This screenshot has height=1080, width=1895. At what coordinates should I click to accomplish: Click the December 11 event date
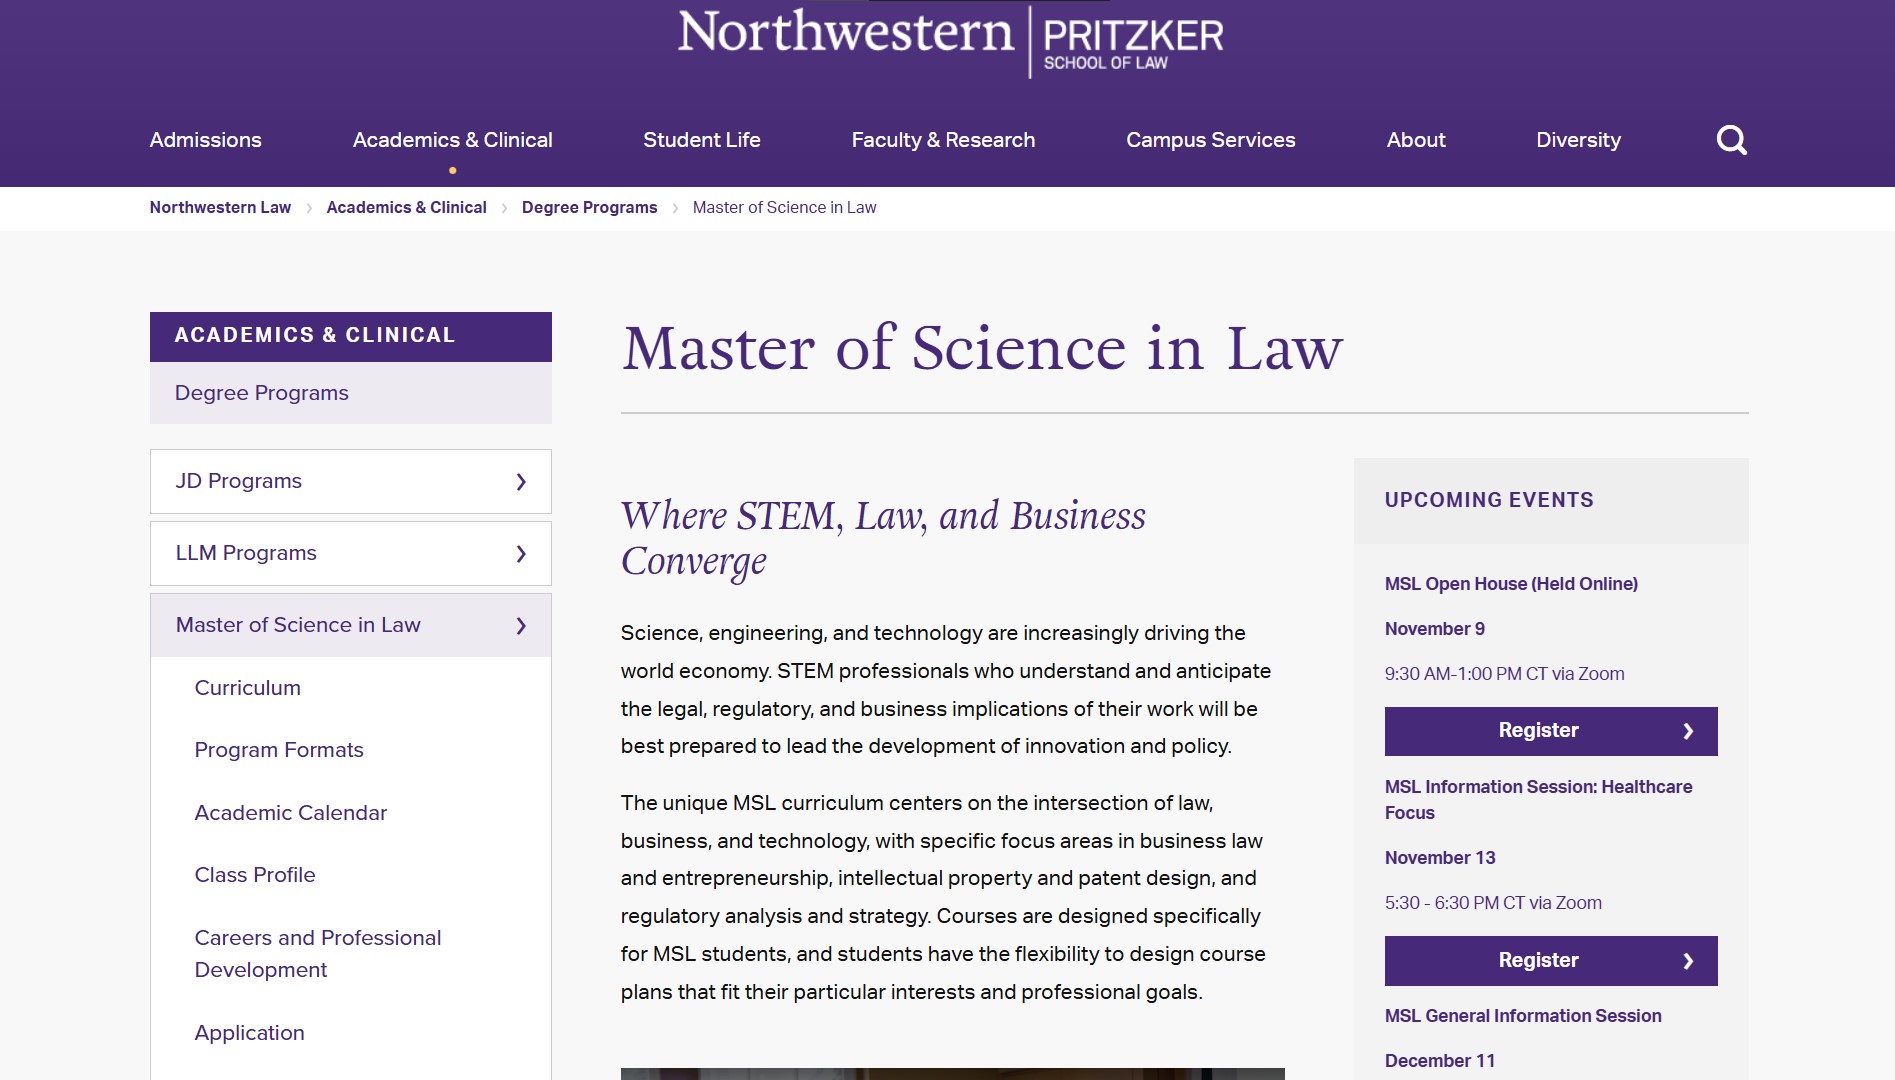(1440, 1061)
